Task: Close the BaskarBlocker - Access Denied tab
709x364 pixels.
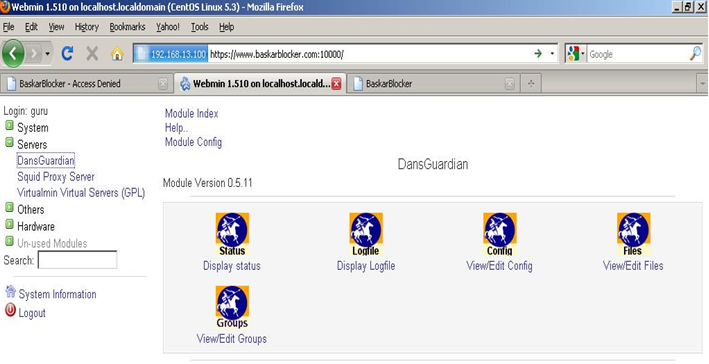Action: click(x=163, y=84)
